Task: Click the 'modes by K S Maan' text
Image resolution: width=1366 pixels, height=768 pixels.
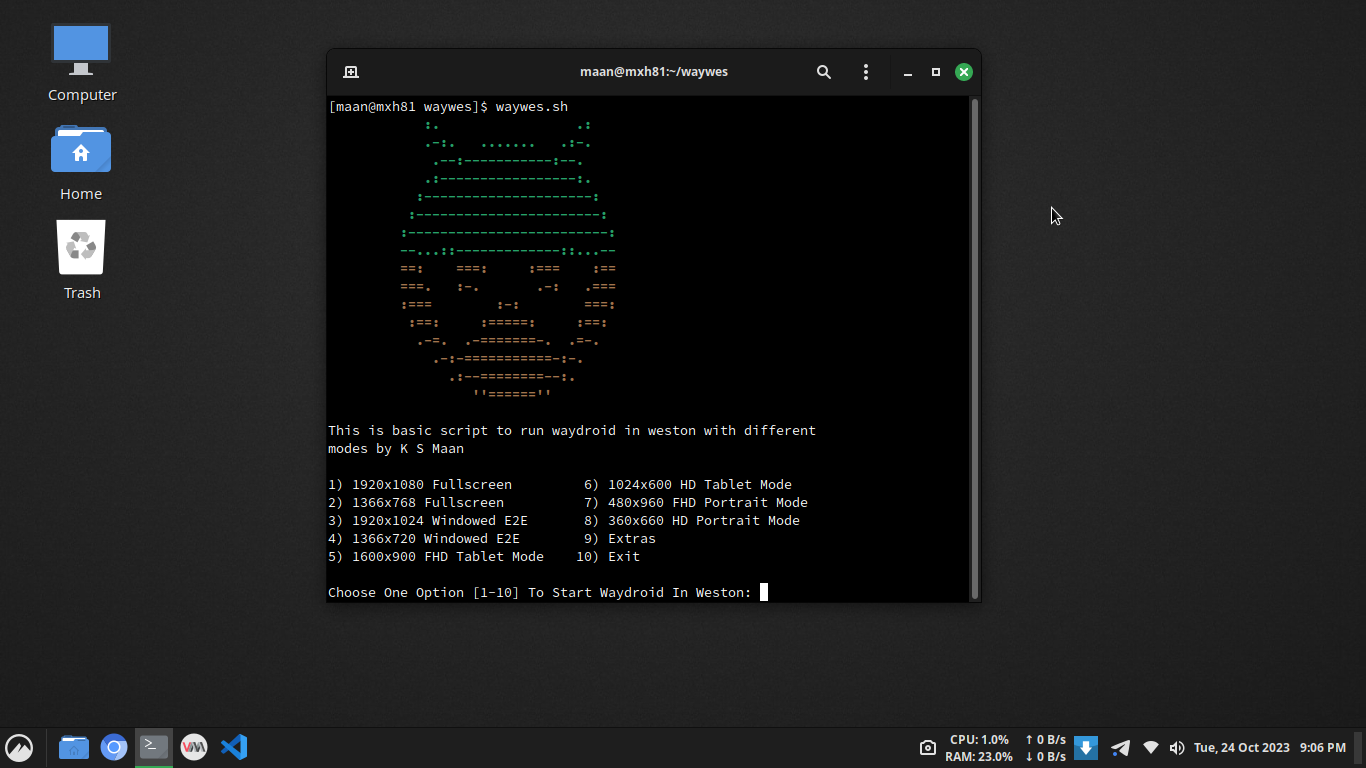Action: point(396,449)
